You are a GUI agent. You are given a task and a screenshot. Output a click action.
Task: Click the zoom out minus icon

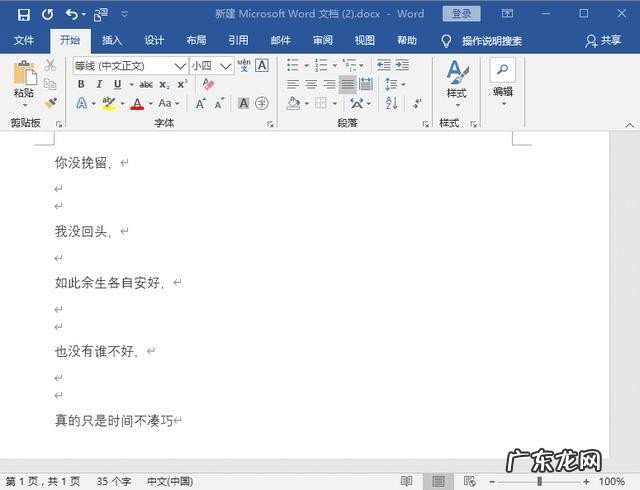(x=492, y=482)
